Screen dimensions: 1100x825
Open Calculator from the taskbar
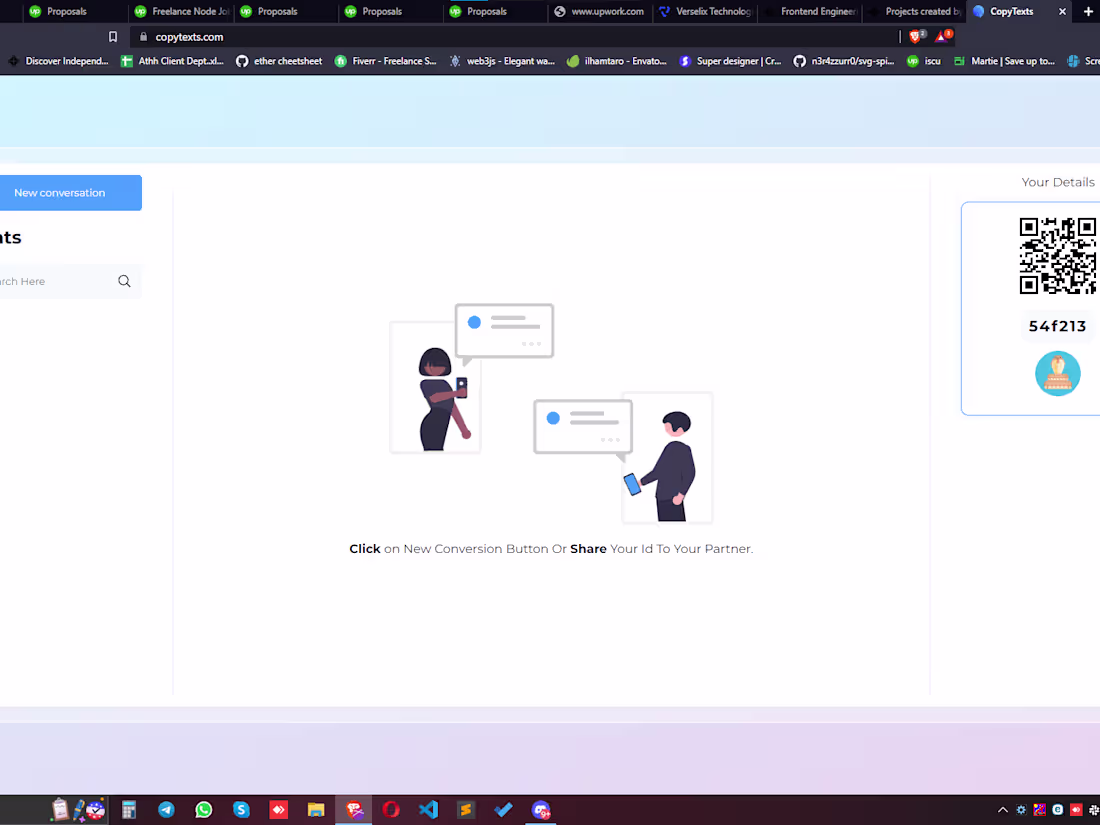(128, 810)
